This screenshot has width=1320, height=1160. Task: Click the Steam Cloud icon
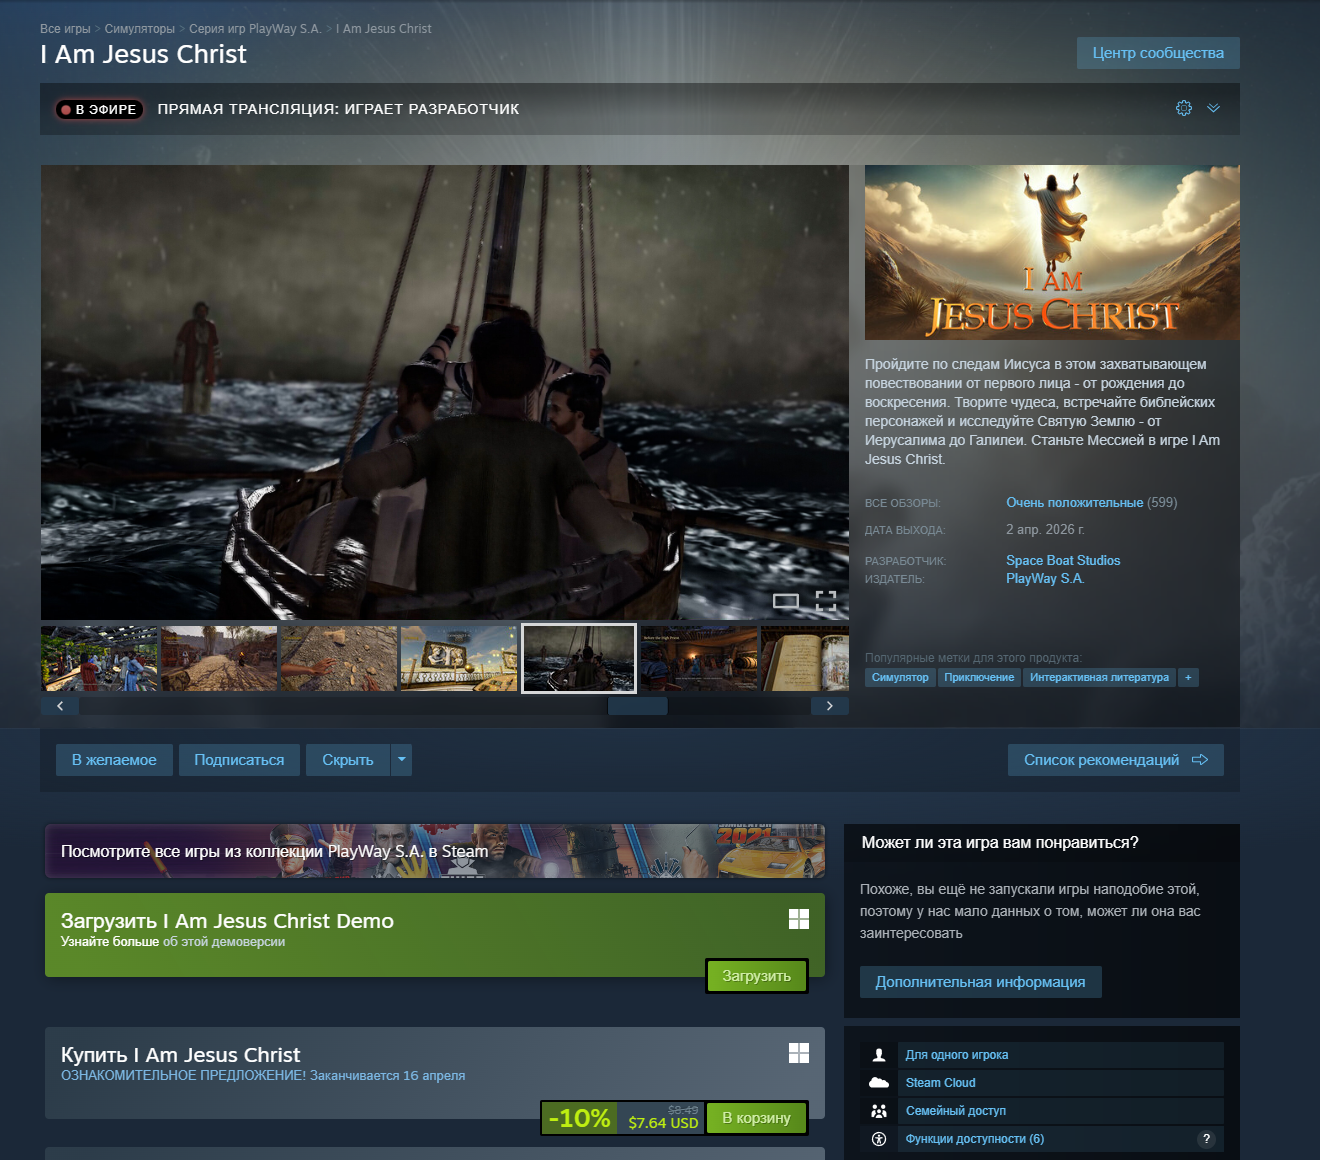pyautogui.click(x=879, y=1083)
